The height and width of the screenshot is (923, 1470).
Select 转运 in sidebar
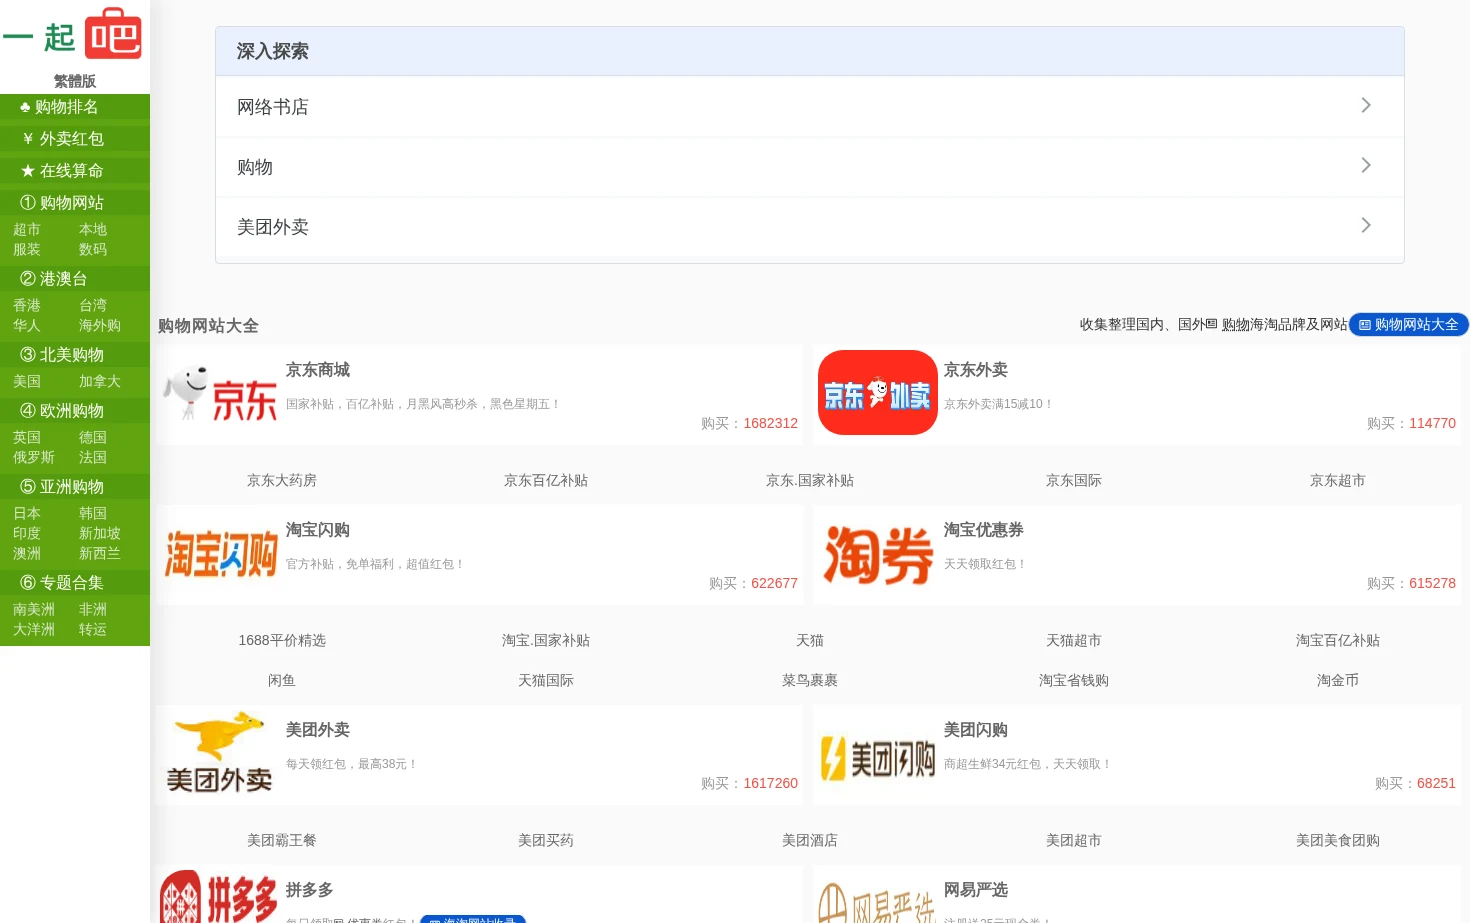click(x=93, y=630)
